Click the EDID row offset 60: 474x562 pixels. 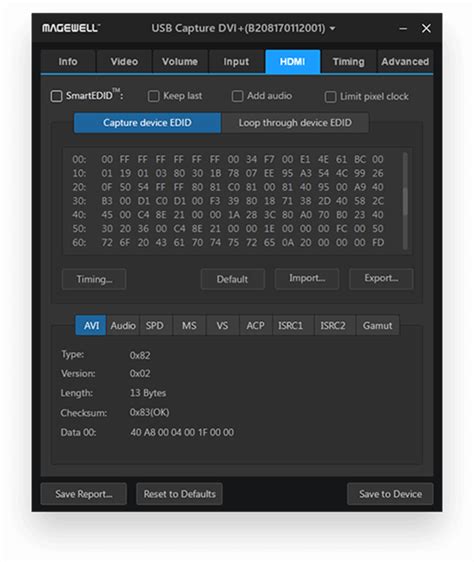click(x=79, y=243)
